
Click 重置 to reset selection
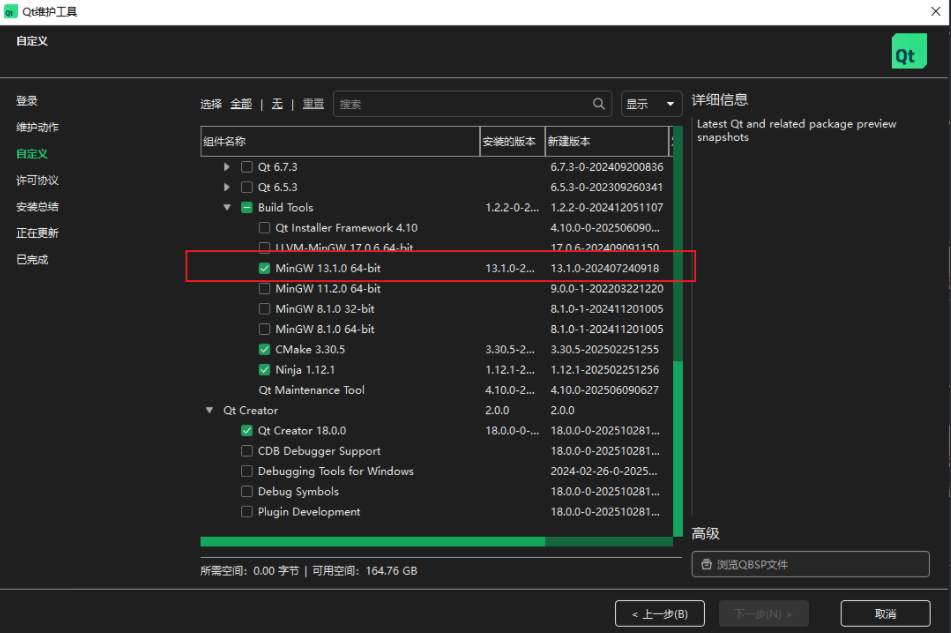tap(313, 104)
